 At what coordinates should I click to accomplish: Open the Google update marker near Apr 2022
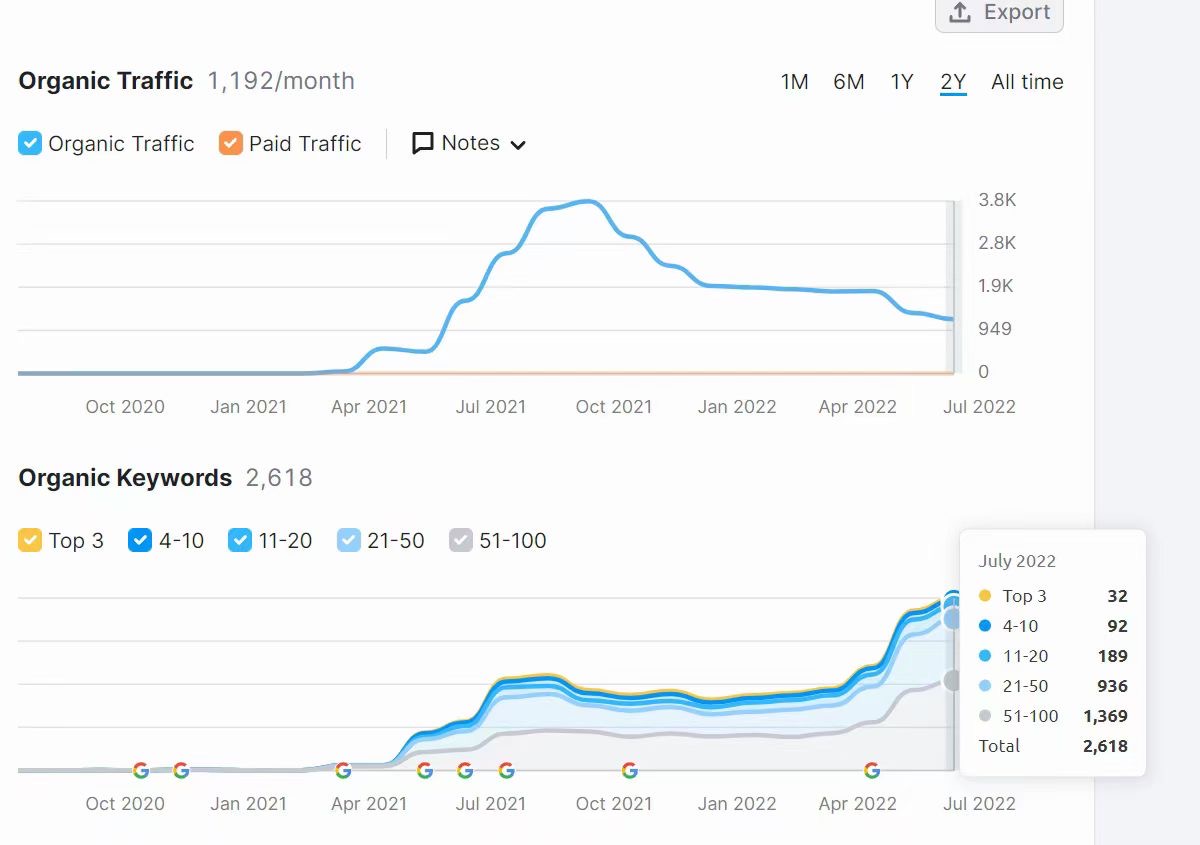(x=872, y=770)
